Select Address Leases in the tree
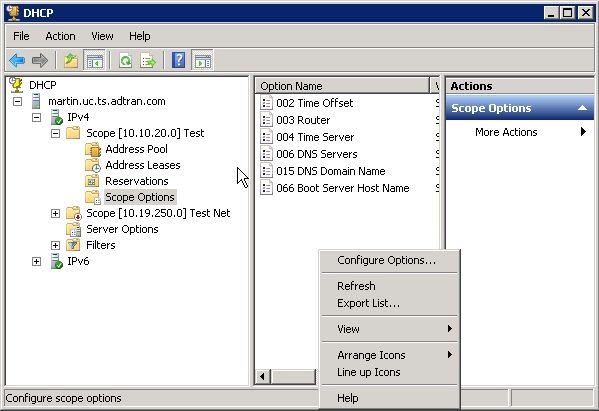 tap(143, 165)
